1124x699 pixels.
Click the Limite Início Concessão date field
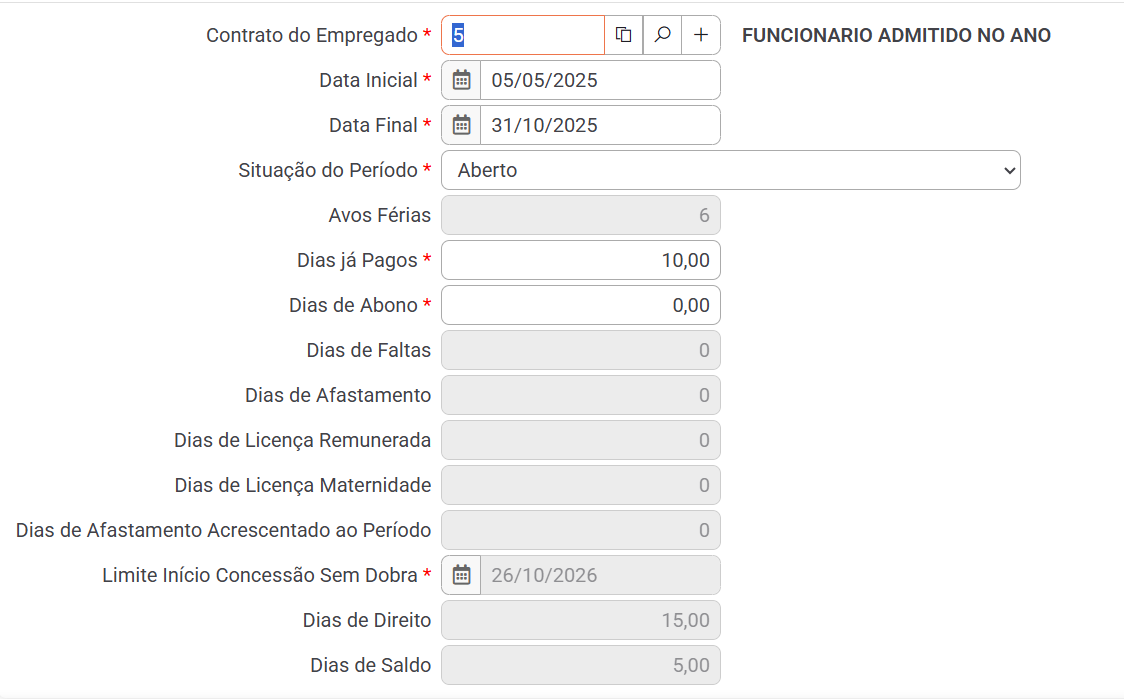[600, 575]
